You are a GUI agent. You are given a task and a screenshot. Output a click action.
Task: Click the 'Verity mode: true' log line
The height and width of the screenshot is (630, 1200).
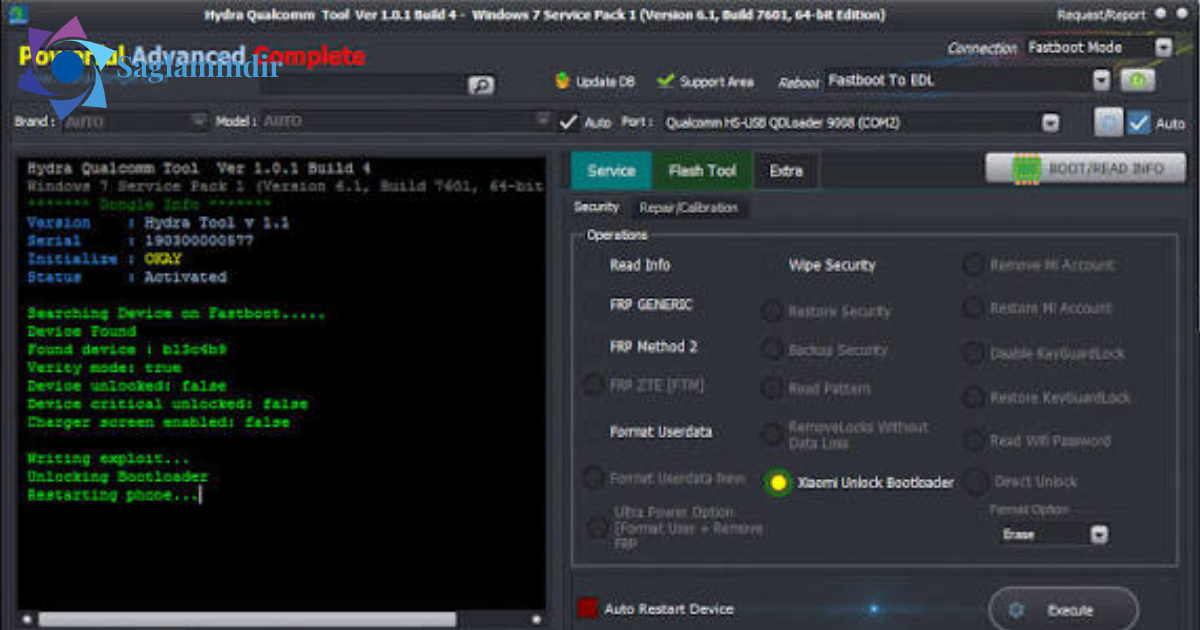(x=104, y=368)
